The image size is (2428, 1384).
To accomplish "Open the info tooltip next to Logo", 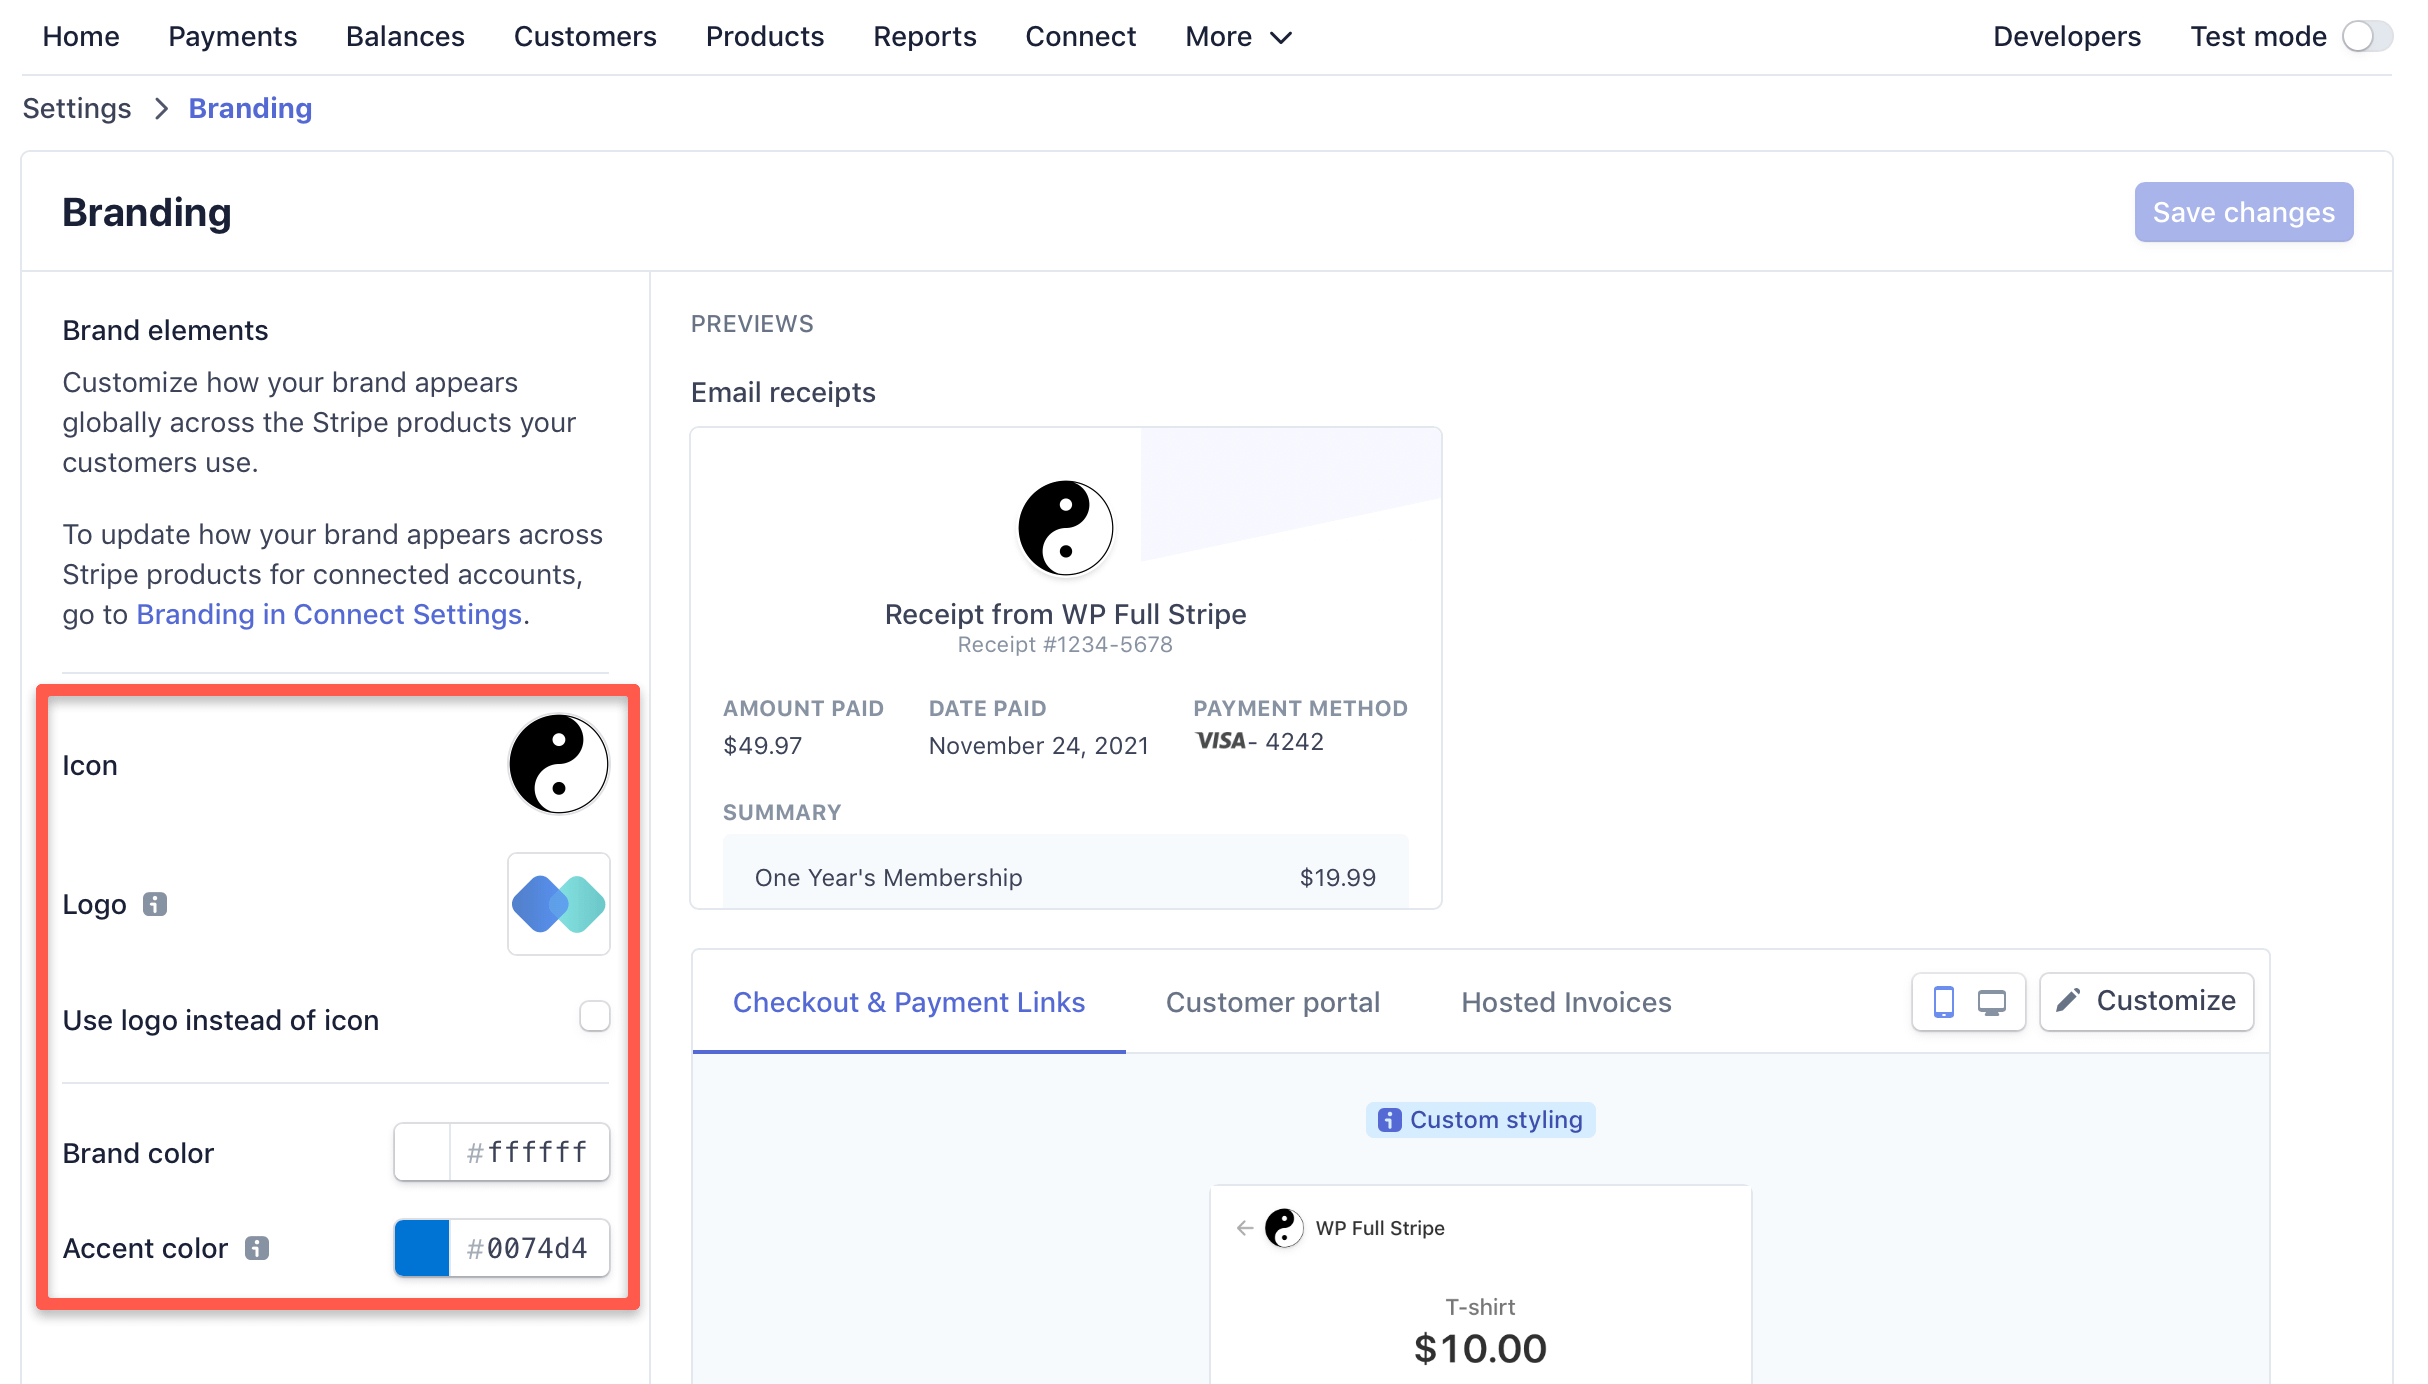I will coord(155,903).
